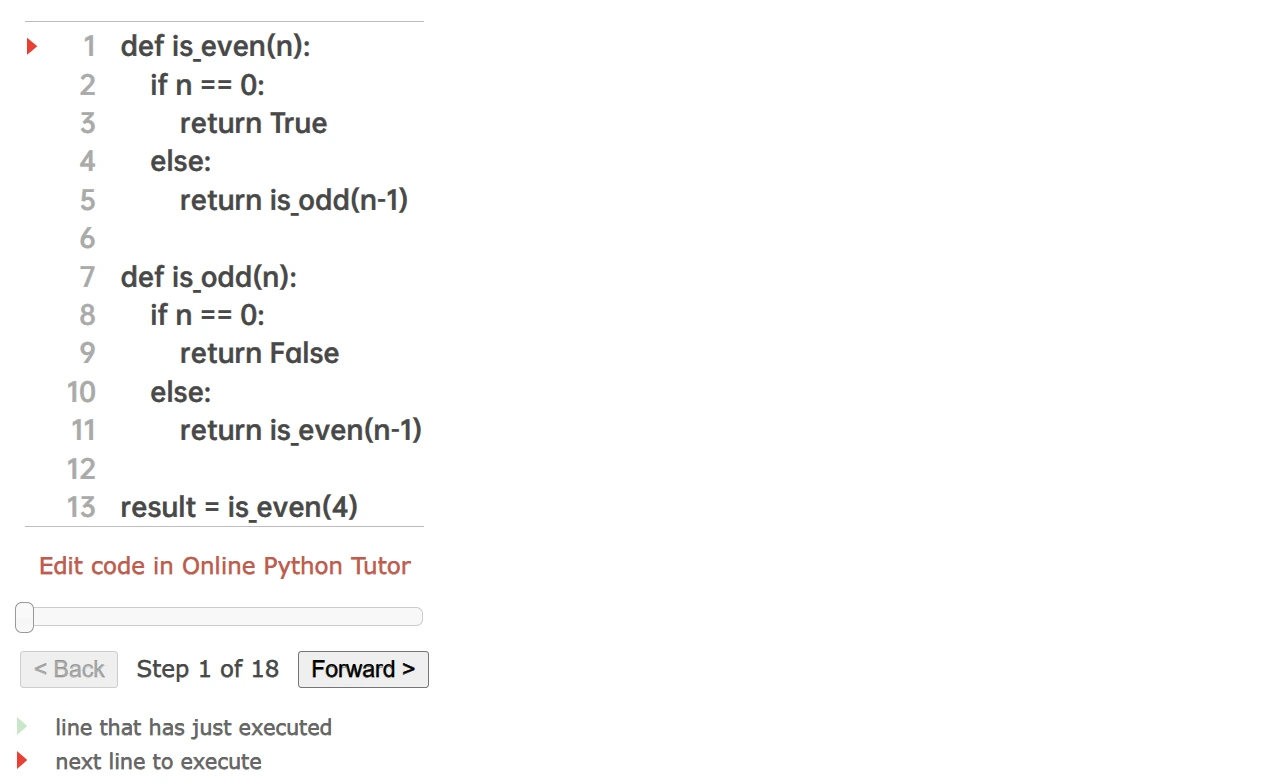Viewport: 1264px width, 784px height.
Task: Click the "next line to execute" legend text
Action: [158, 761]
